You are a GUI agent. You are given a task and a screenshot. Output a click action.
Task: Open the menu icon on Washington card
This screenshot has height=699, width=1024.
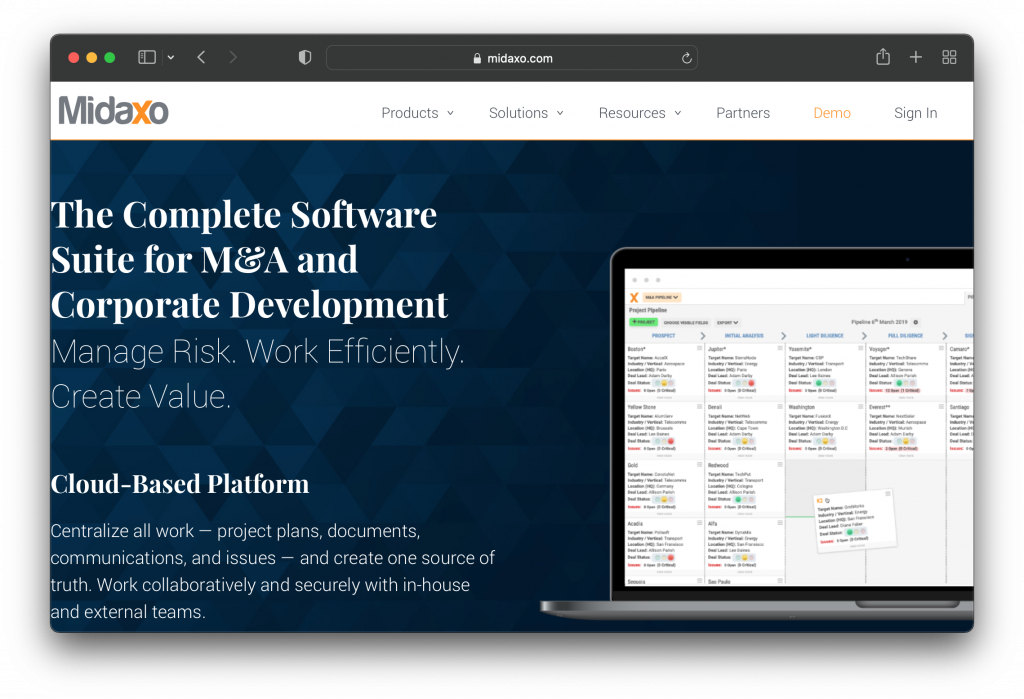pyautogui.click(x=861, y=406)
